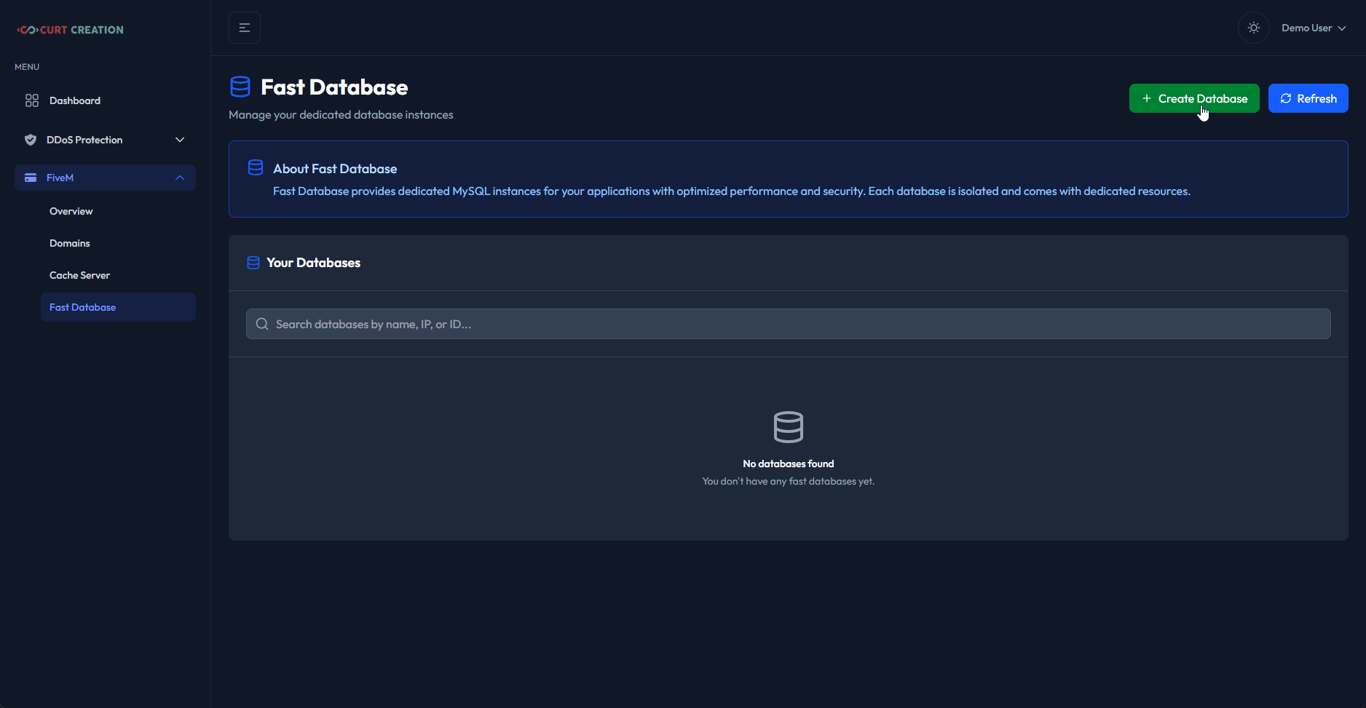Screen dimensions: 1366x708
Task: Click 'You don't have any fast databases yet.'
Action: 788,481
